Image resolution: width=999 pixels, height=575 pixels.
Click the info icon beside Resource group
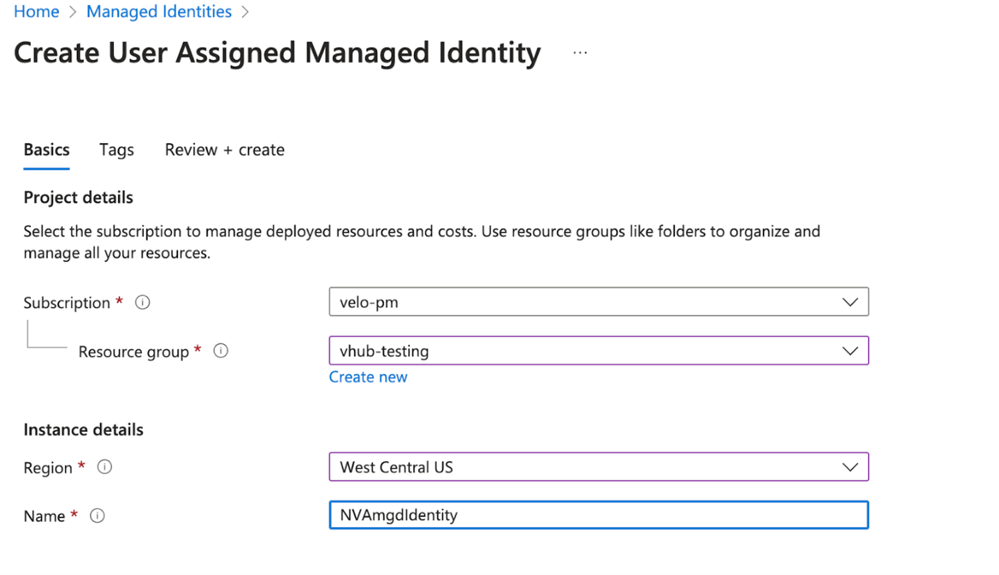pos(221,351)
